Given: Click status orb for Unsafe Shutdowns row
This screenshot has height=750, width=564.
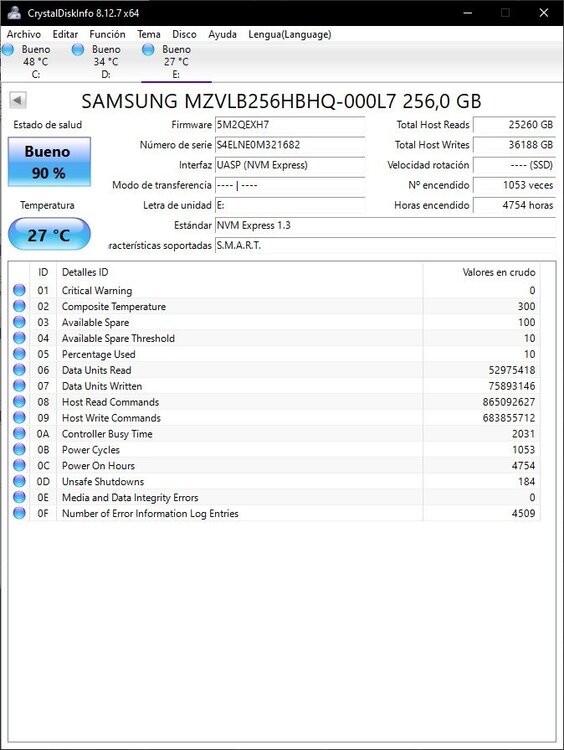Looking at the screenshot, I should (19, 481).
